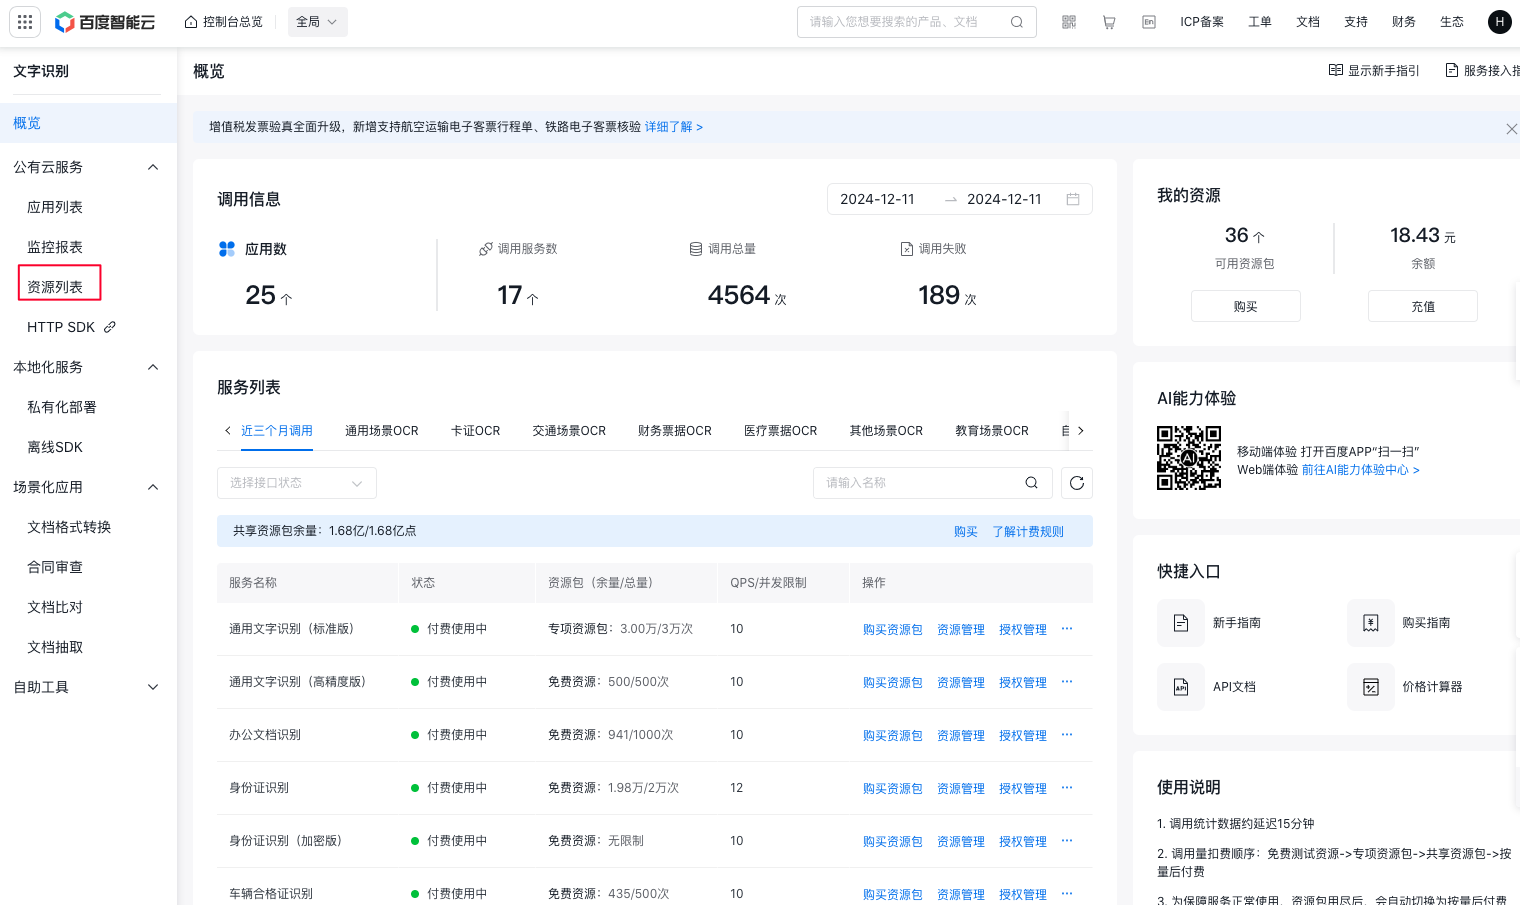The image size is (1520, 905).
Task: Switch language with the En icon
Action: tap(1149, 22)
